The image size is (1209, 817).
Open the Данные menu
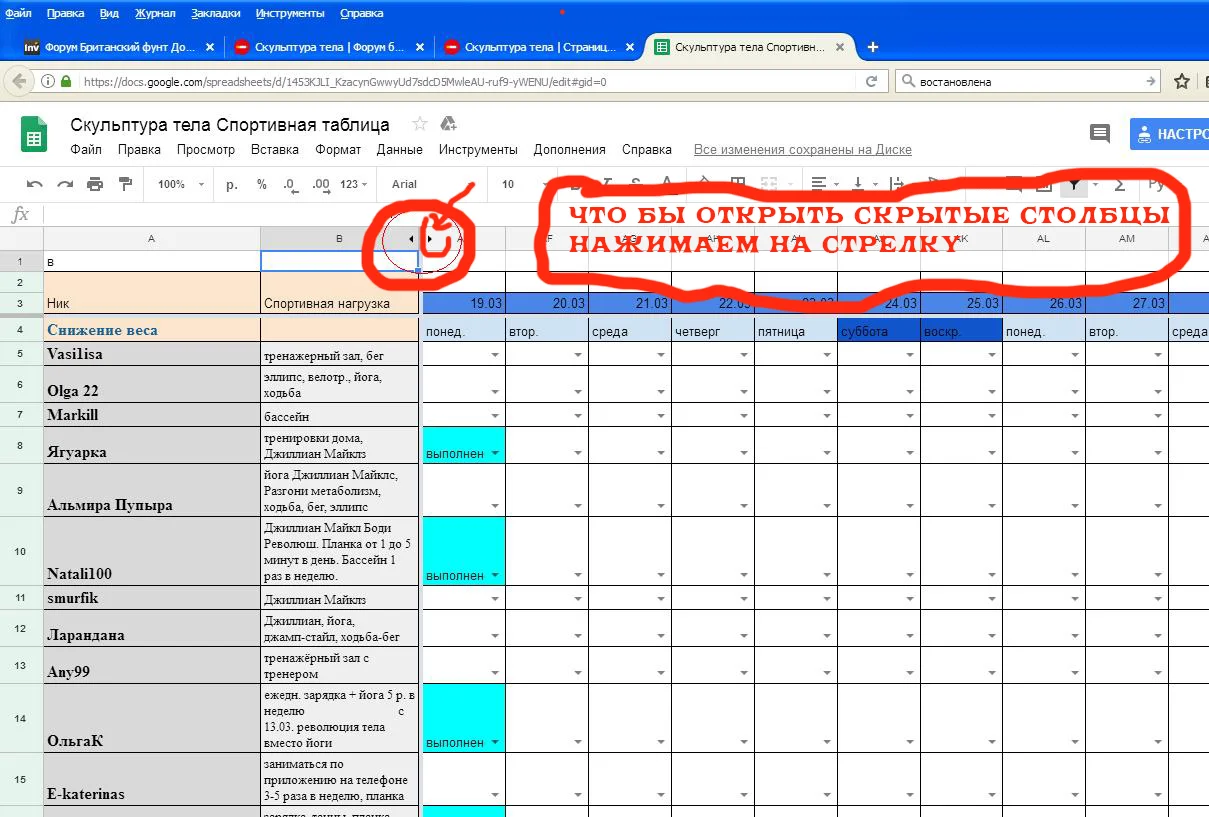coord(399,149)
